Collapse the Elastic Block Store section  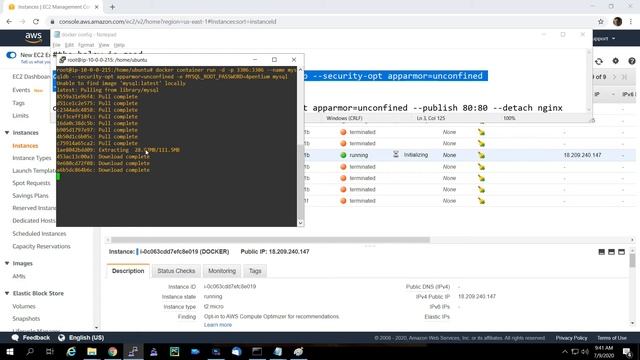tap(7, 293)
